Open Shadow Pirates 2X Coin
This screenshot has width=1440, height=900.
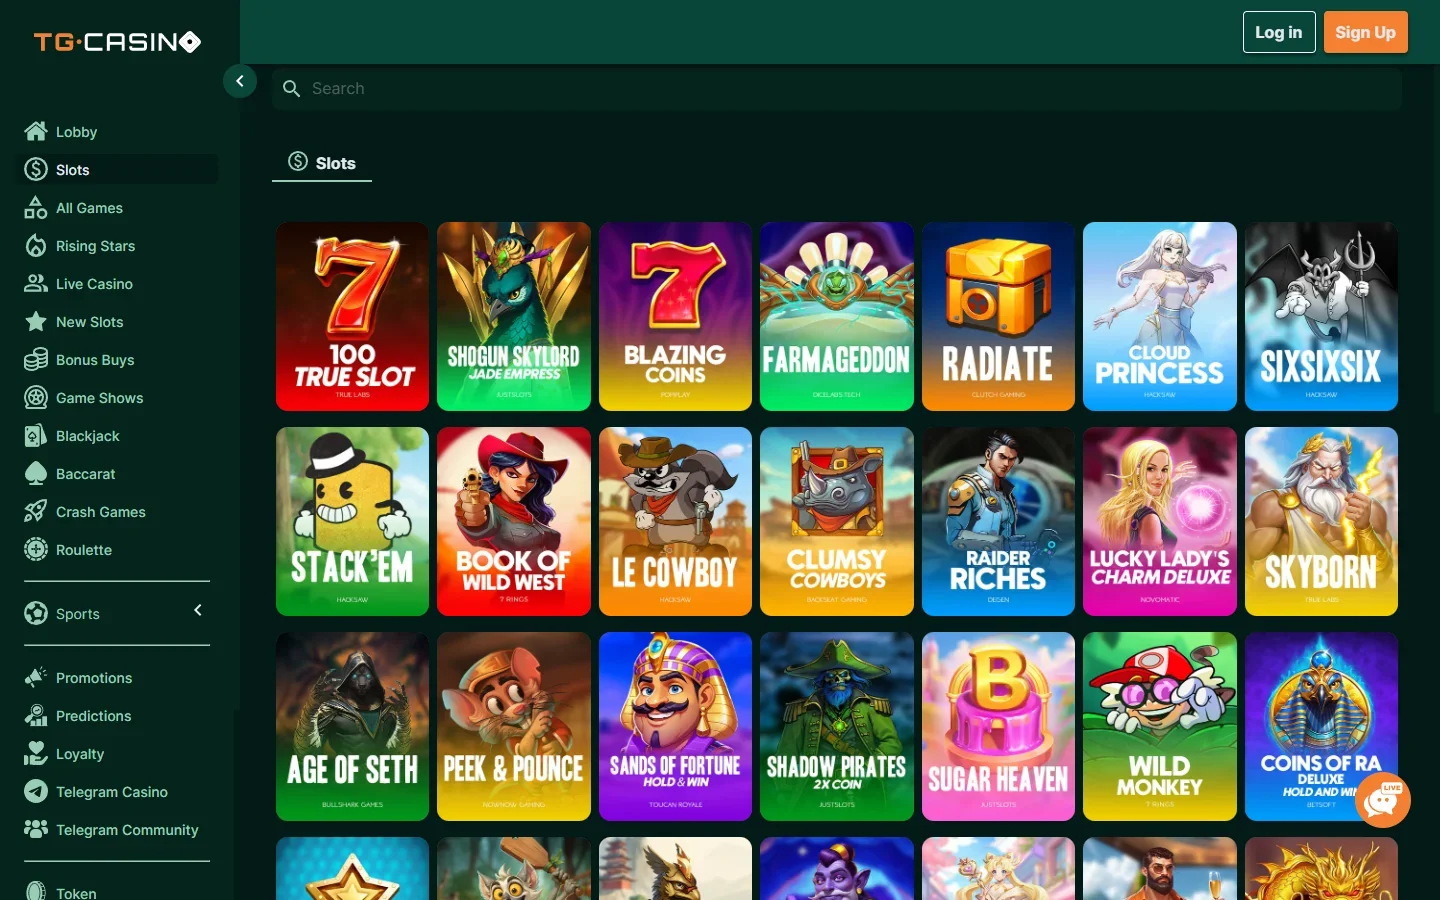coord(837,726)
